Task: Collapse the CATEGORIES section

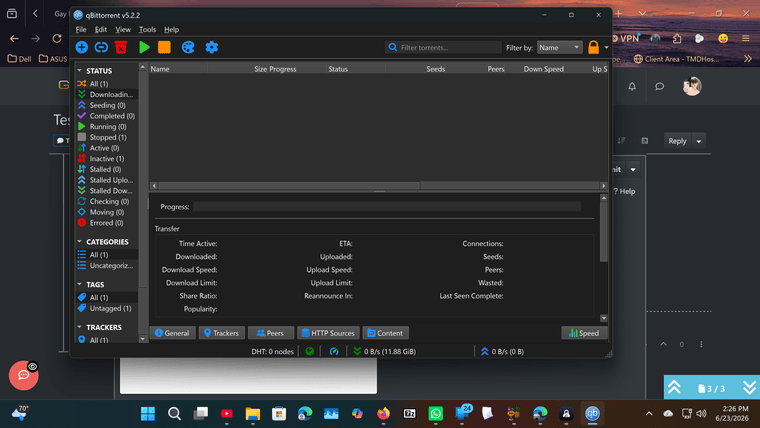Action: [x=79, y=241]
